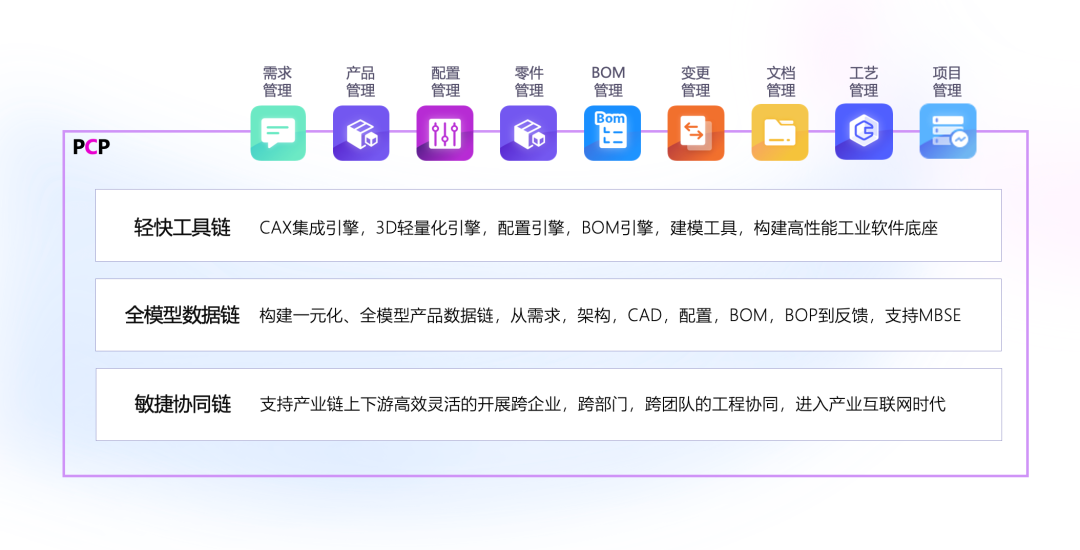Viewport: 1080px width, 550px height.
Task: Select the yellow 文档管理 folder icon
Action: pyautogui.click(x=780, y=133)
